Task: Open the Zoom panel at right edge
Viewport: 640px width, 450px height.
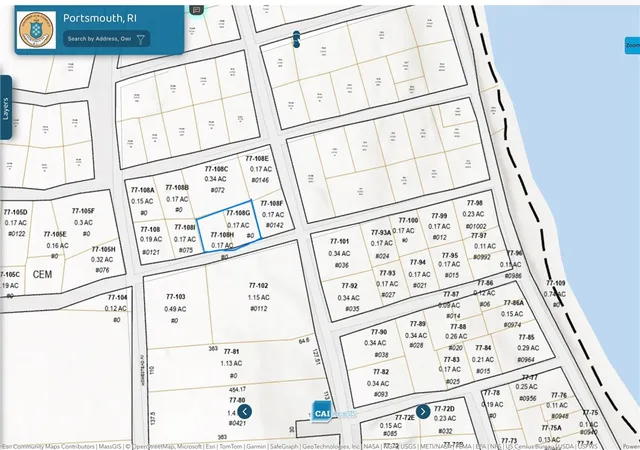Action: pyautogui.click(x=633, y=45)
